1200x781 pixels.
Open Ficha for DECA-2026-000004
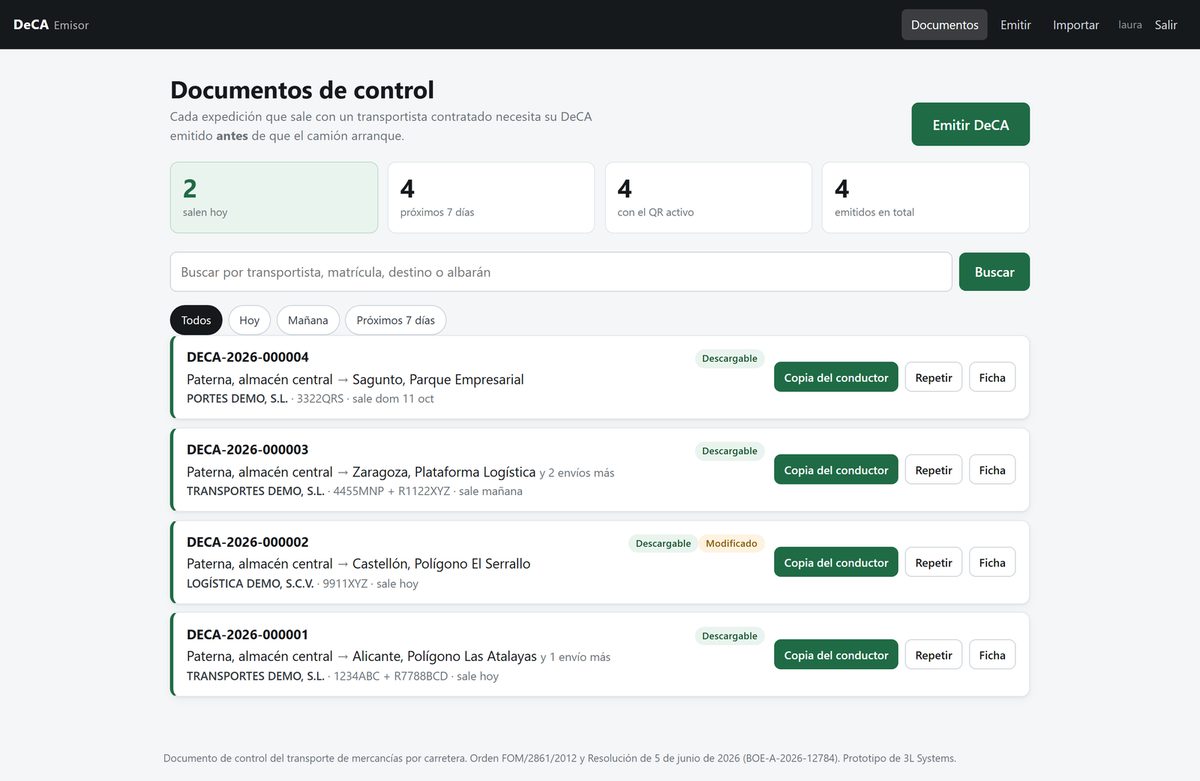[992, 377]
